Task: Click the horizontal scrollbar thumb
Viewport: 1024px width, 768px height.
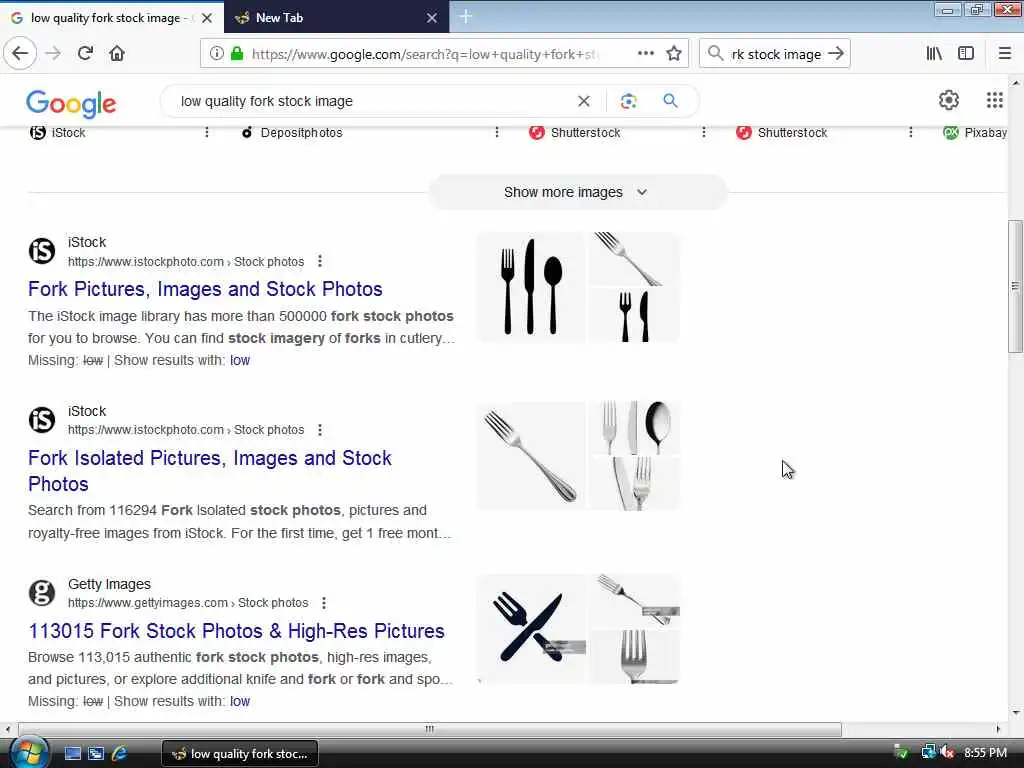Action: coord(430,729)
